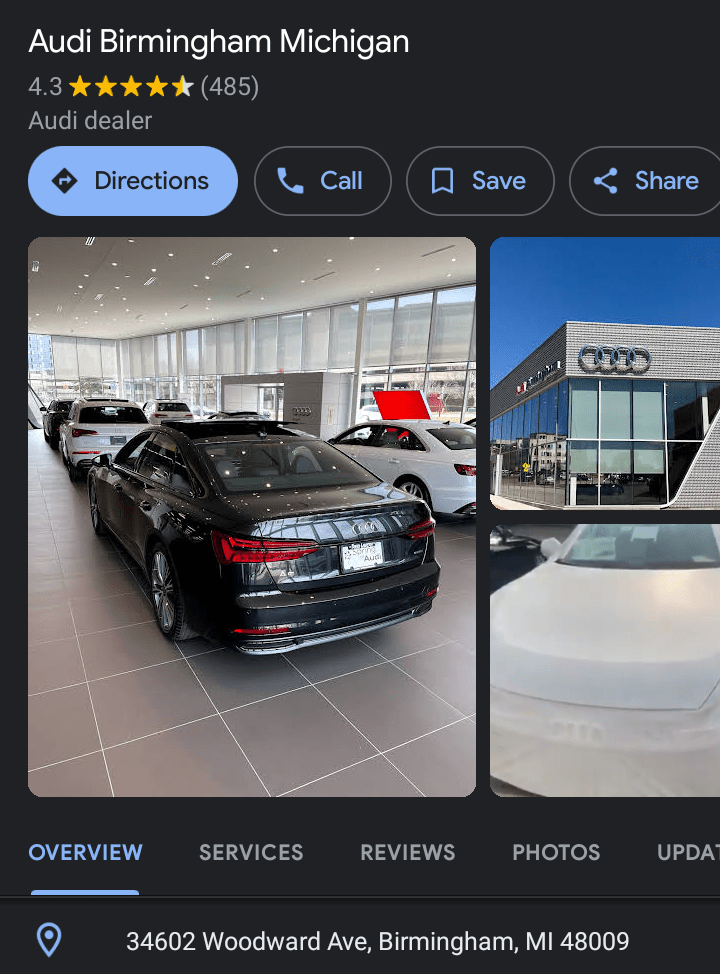
Task: View the Photos tab
Action: (x=556, y=852)
